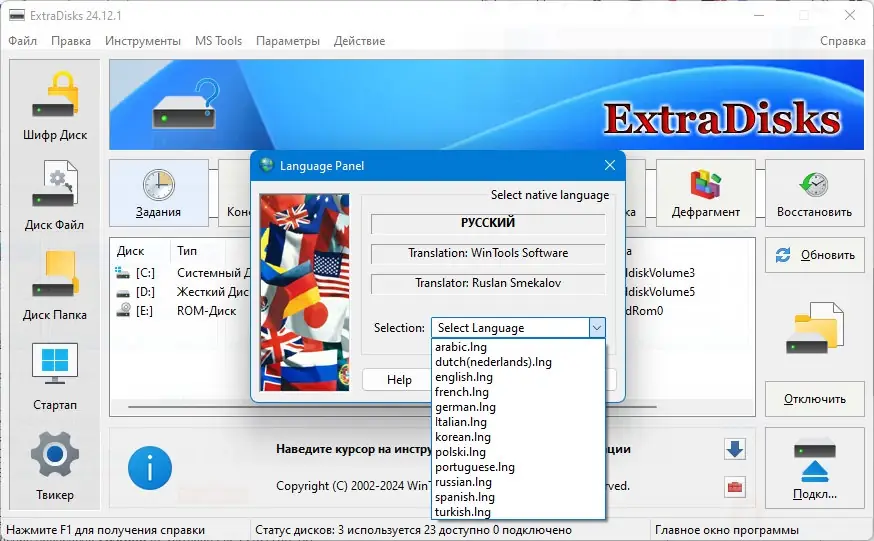Image resolution: width=874 pixels, height=541 pixels.
Task: Click the Подкл... mount disk button
Action: [814, 467]
